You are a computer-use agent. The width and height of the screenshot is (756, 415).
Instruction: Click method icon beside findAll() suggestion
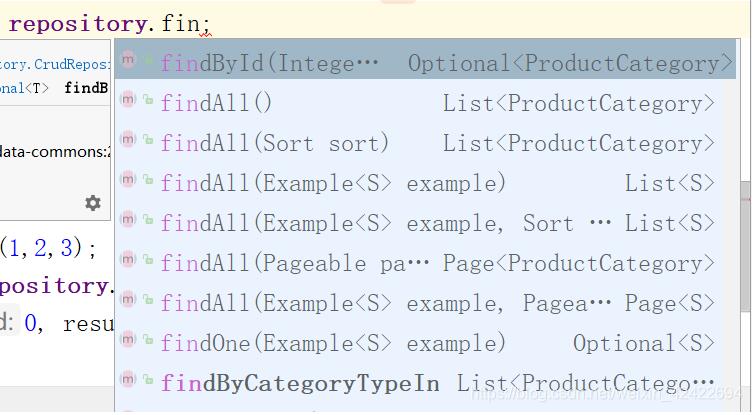point(128,101)
